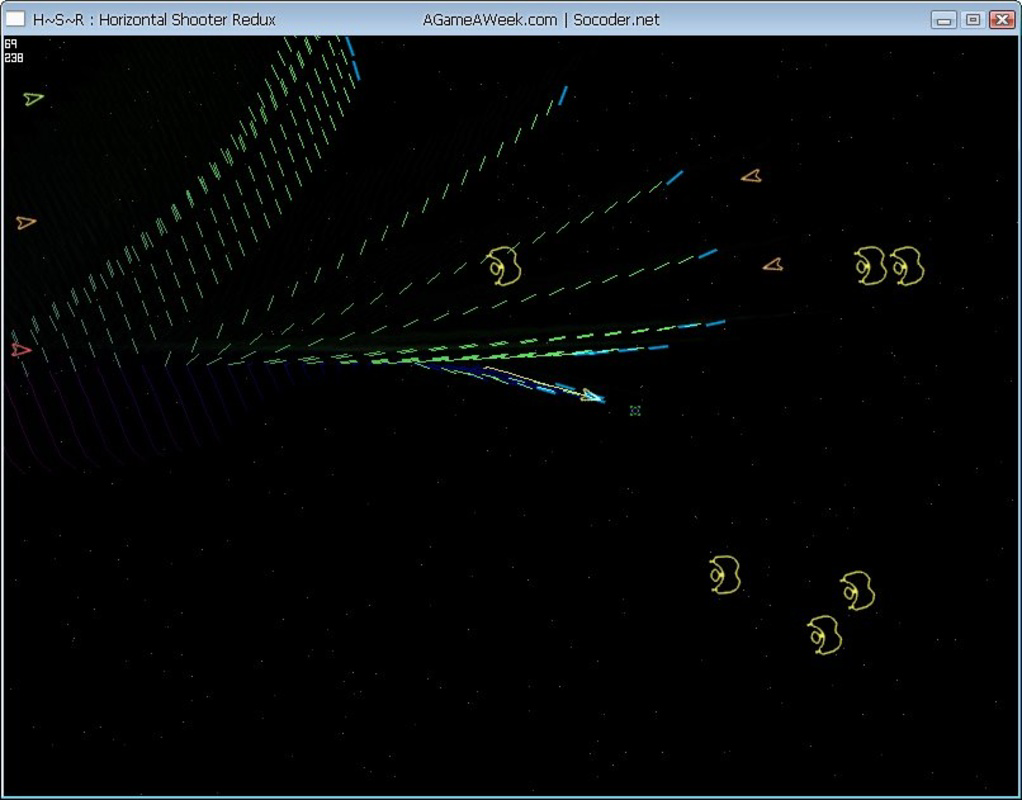Click the orange arrow ship at the left edge
The width and height of the screenshot is (1022, 800).
[x=26, y=223]
